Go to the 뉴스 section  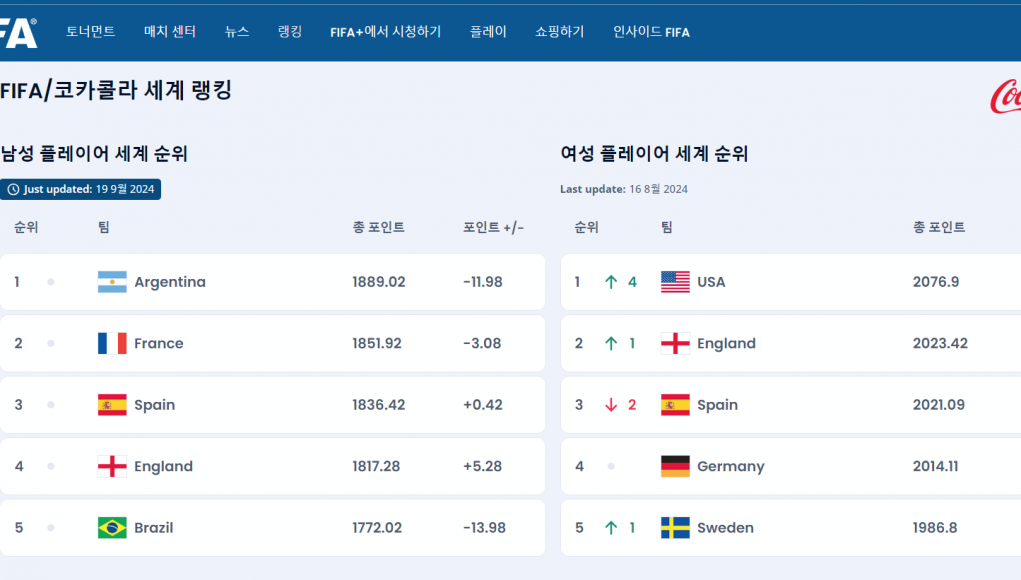click(237, 32)
